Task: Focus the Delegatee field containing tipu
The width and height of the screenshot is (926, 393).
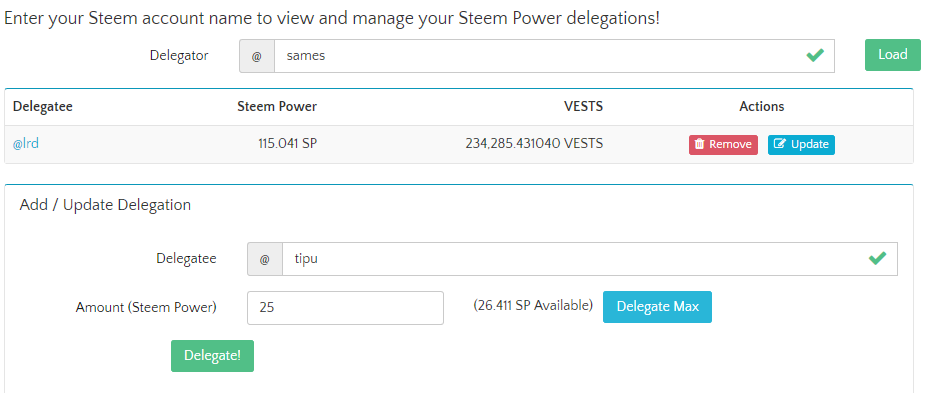Action: point(589,259)
